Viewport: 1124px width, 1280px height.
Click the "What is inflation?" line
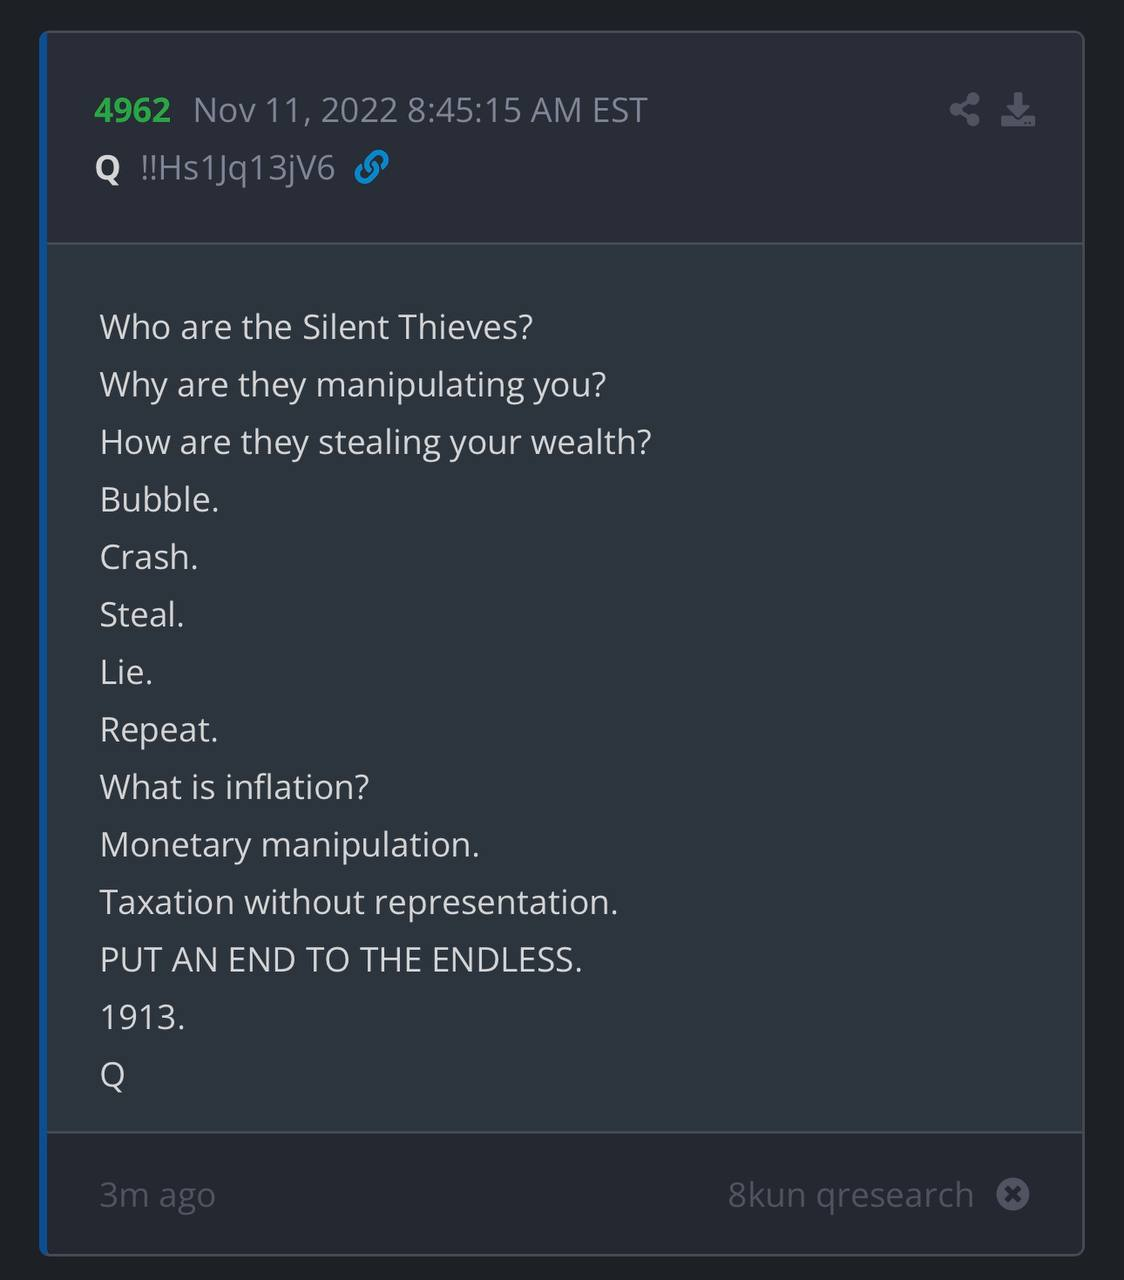234,787
